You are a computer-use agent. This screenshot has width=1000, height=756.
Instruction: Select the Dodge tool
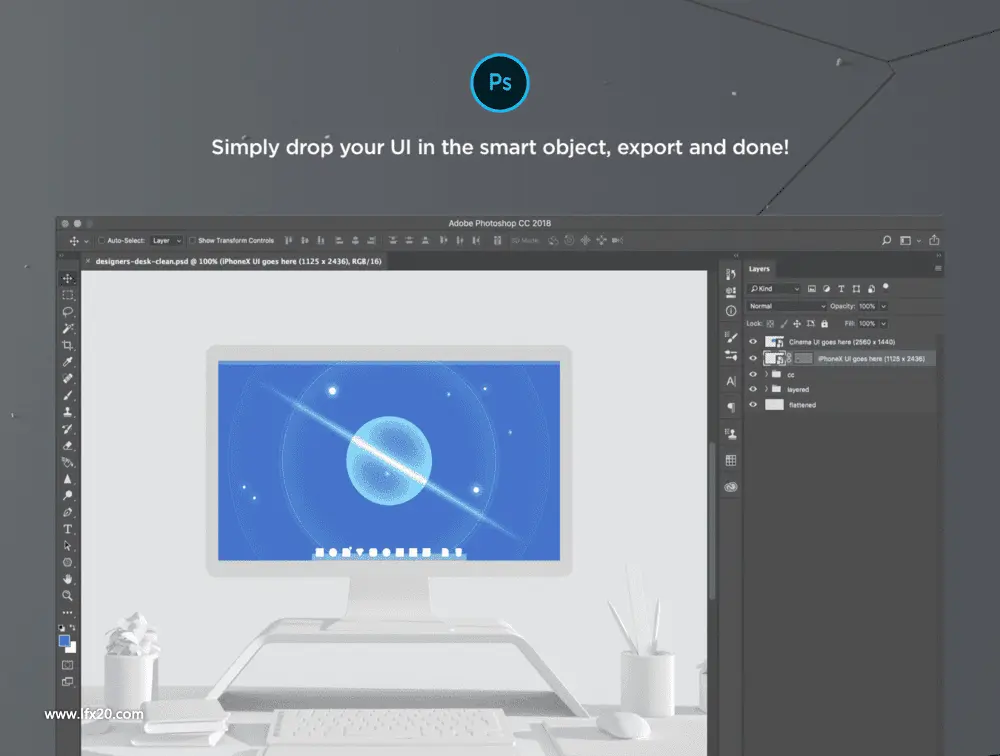67,496
